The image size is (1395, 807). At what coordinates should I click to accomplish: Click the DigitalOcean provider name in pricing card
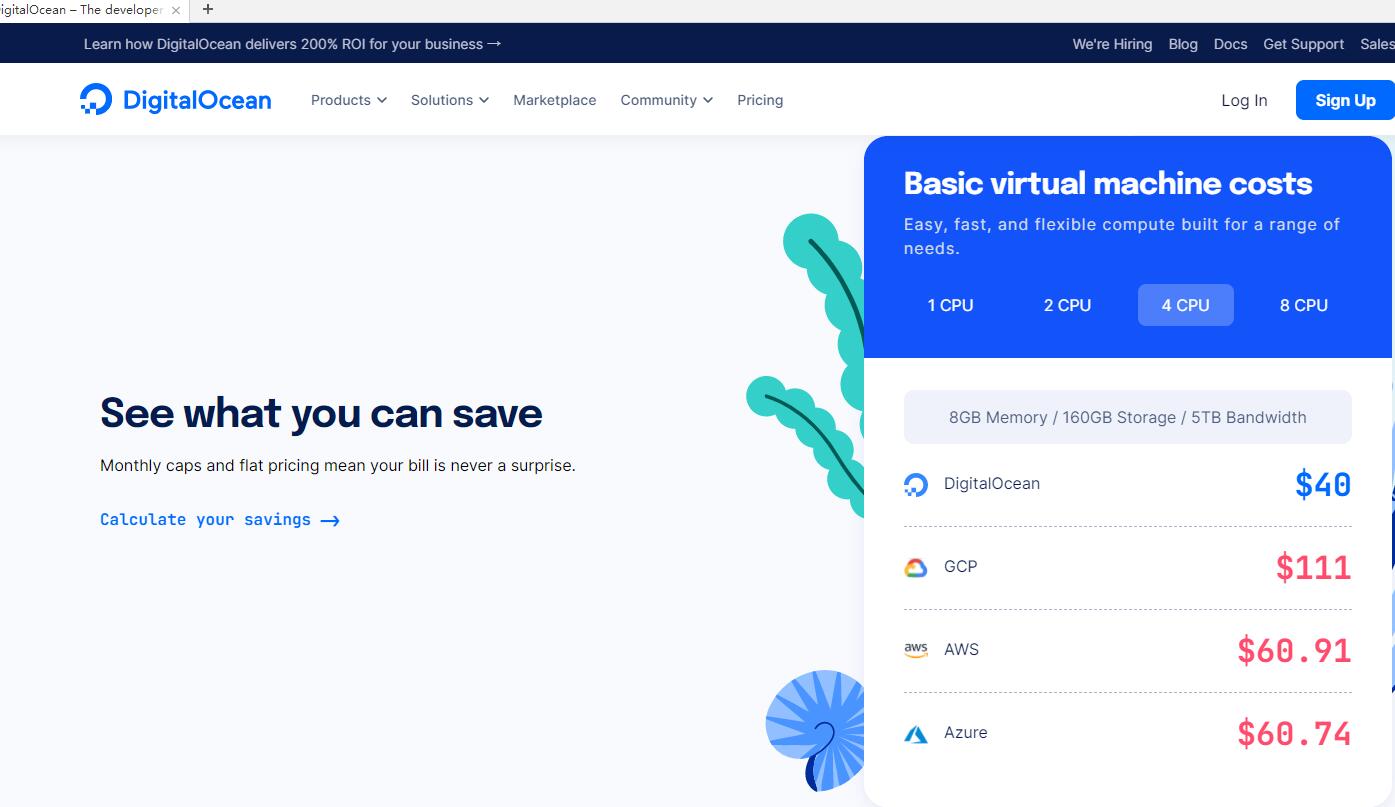coord(992,483)
